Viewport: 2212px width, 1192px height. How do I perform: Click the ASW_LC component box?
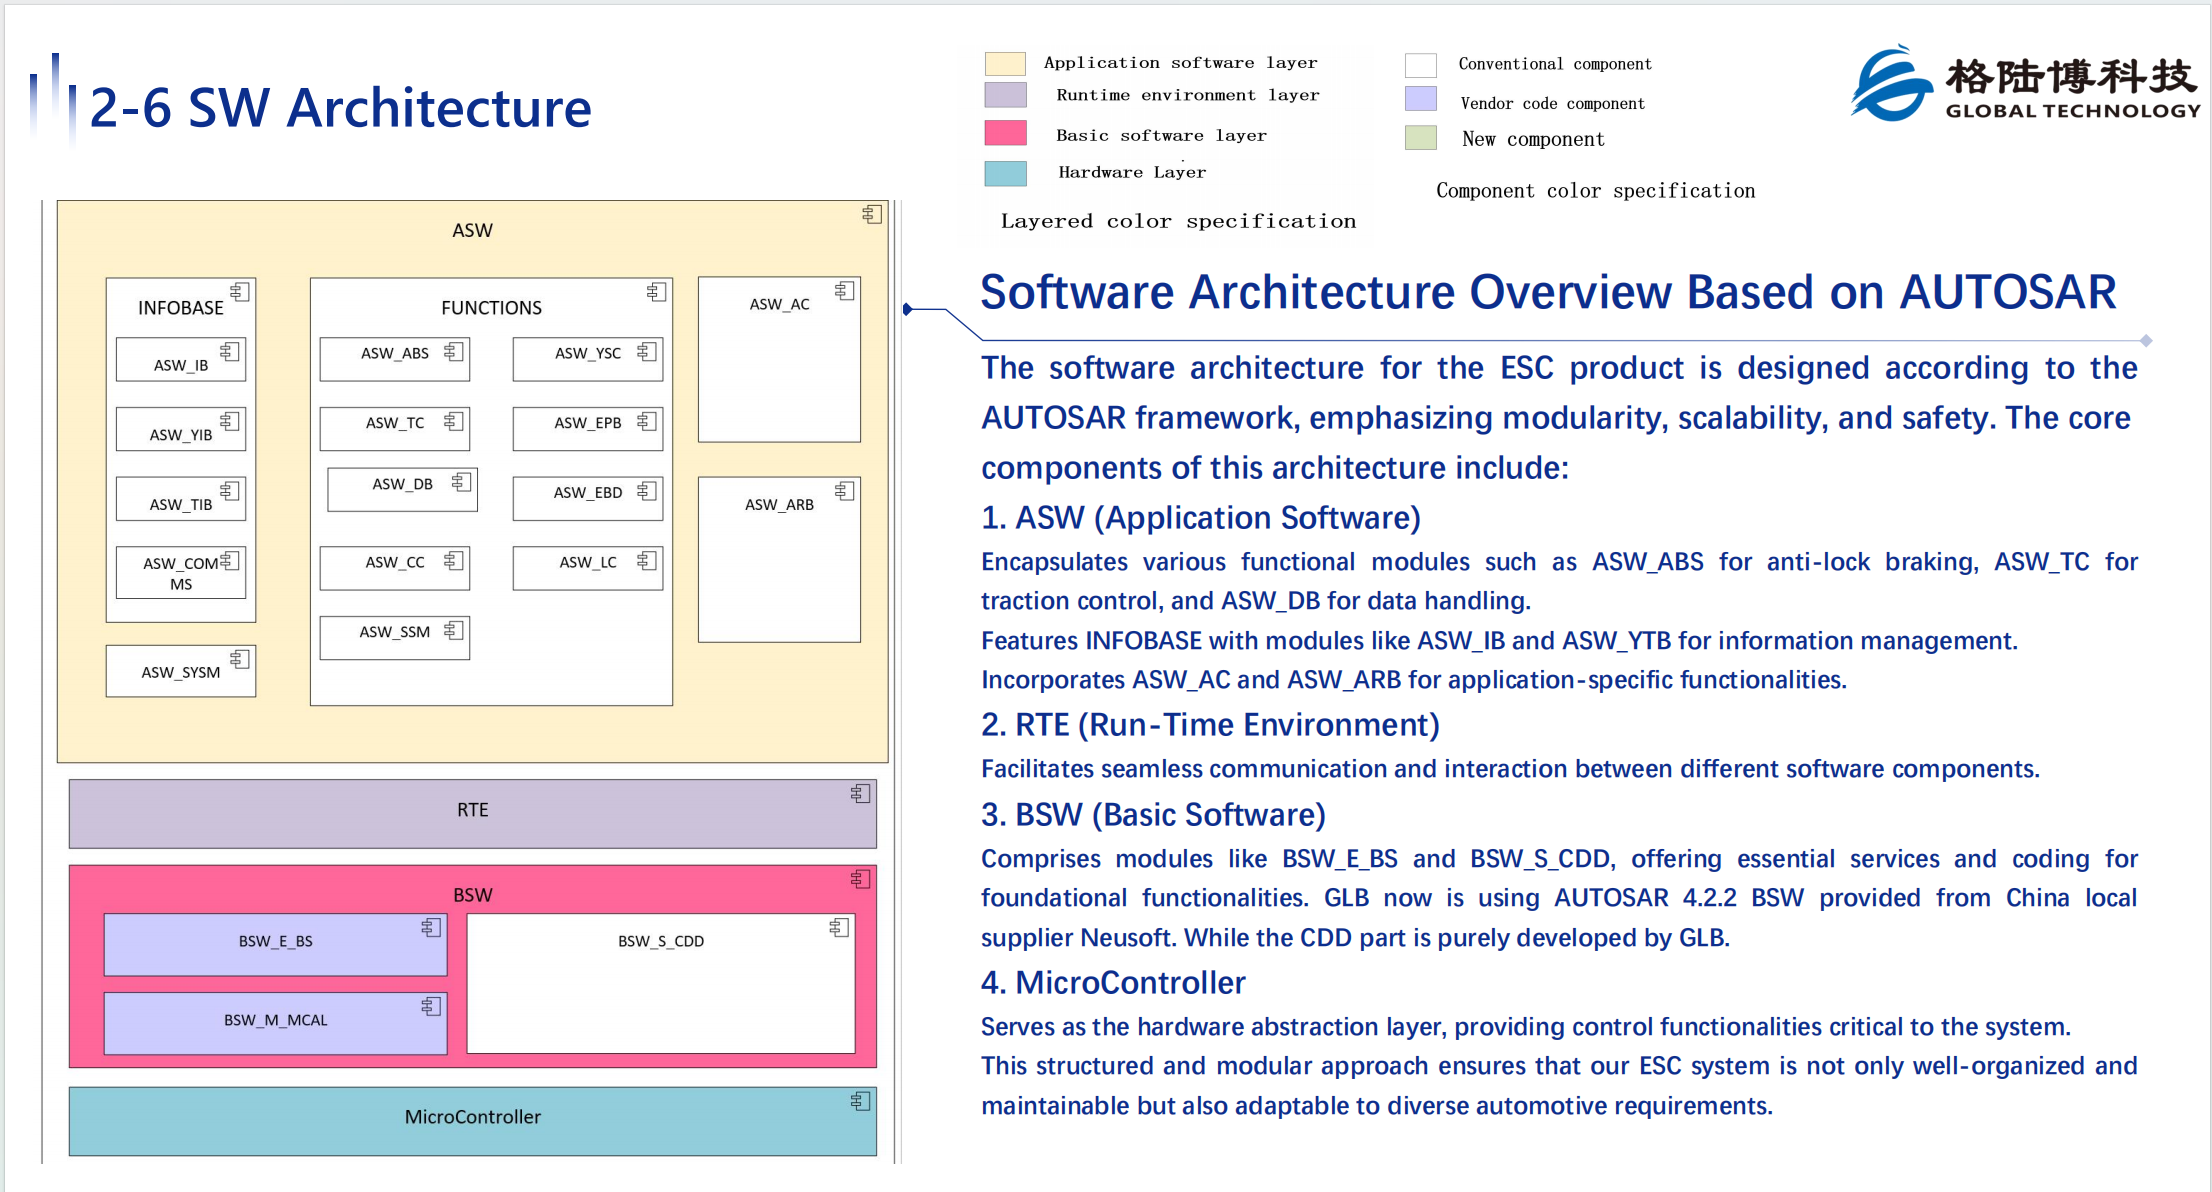[588, 568]
